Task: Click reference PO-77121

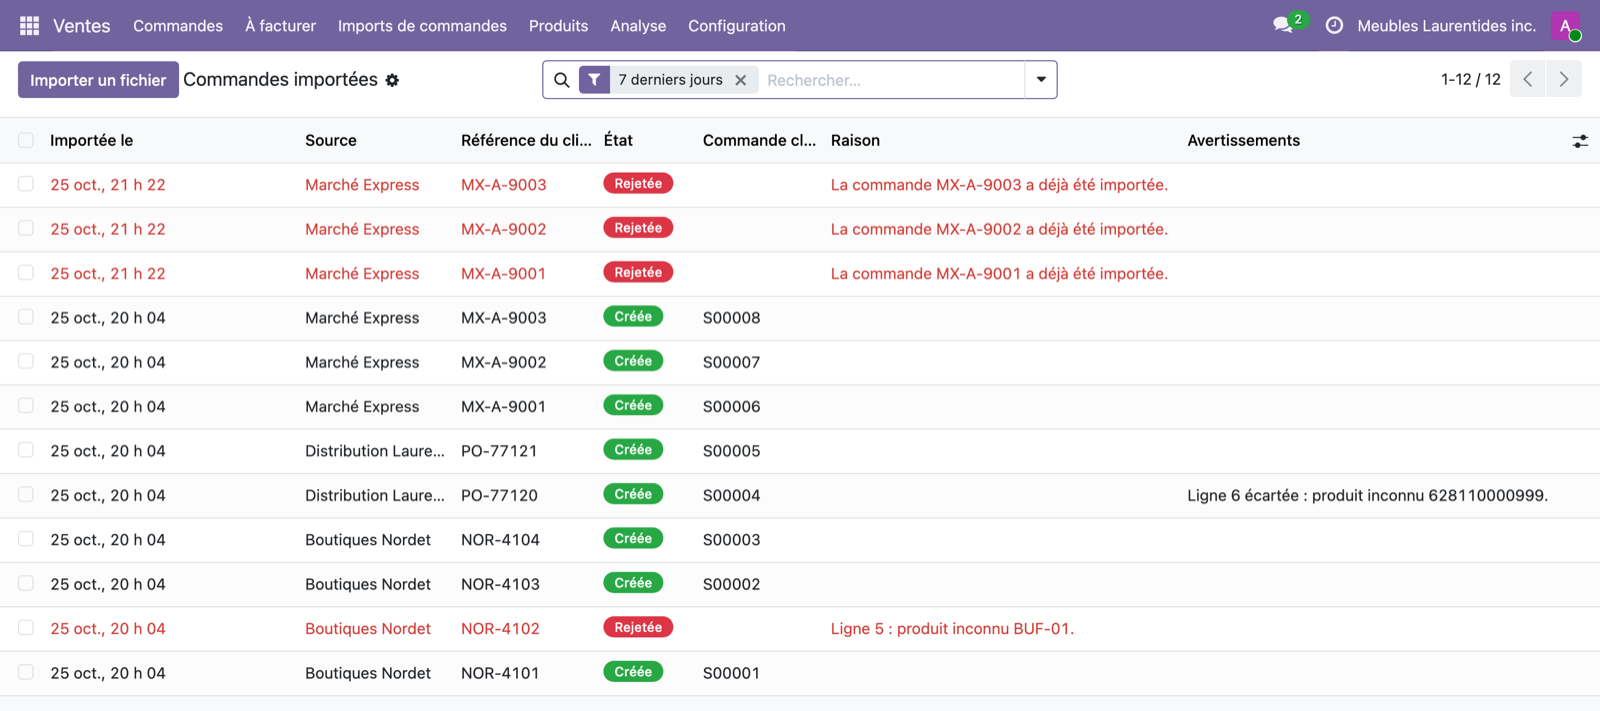Action: pos(499,451)
